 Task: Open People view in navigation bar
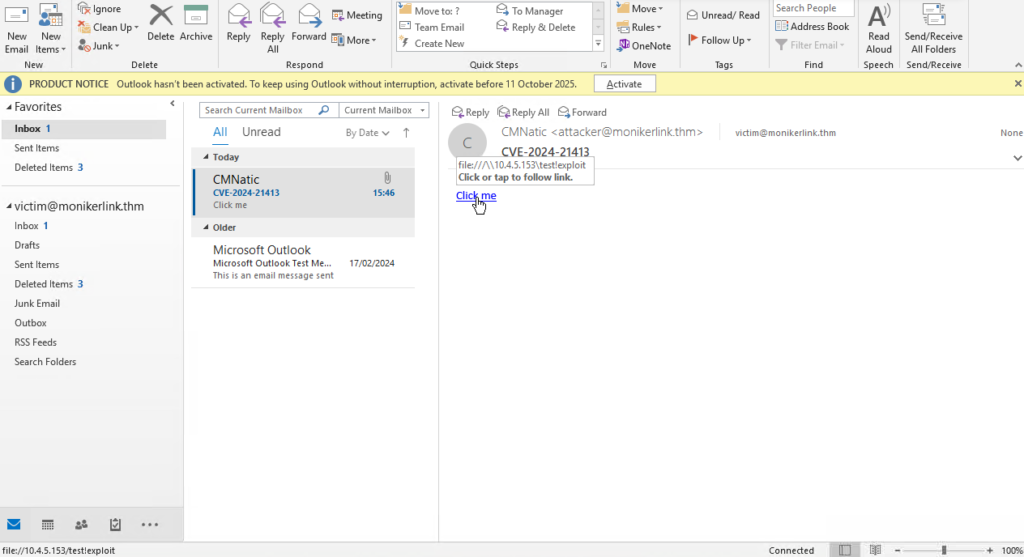(81, 524)
